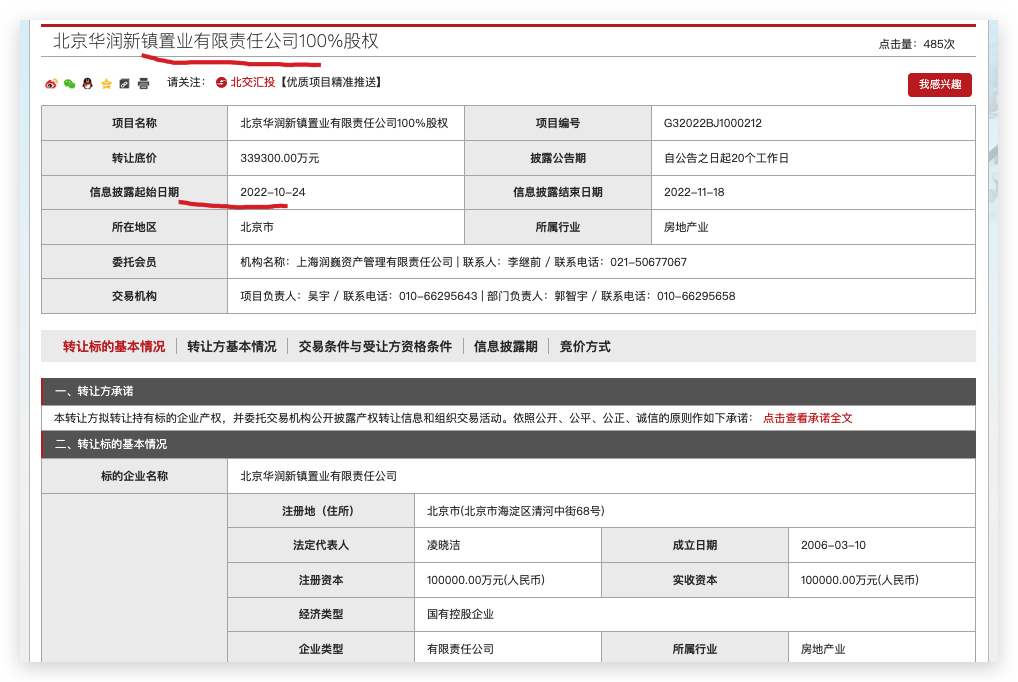Screen dimensions: 1018x682
Task: Select end date 2022-11-18
Action: point(694,192)
